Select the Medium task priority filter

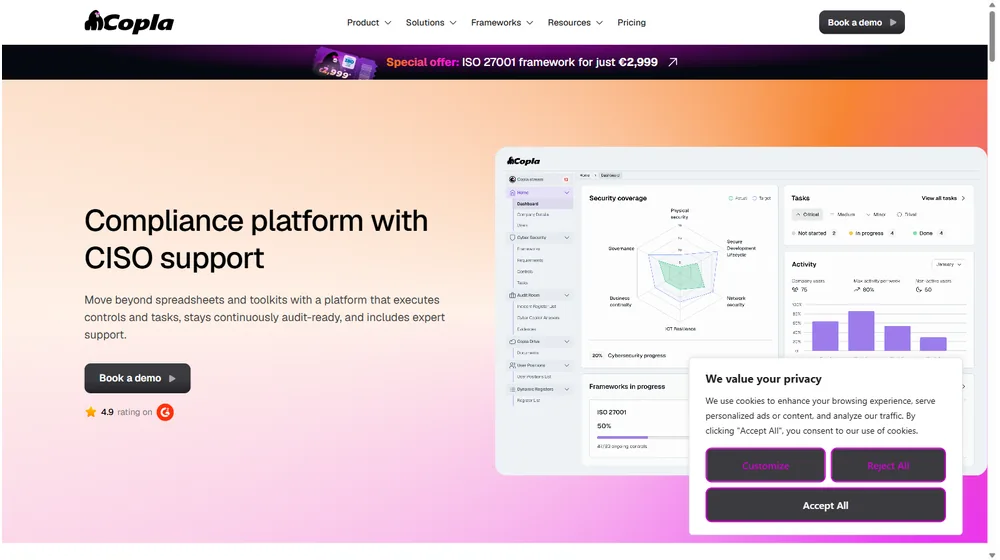click(x=842, y=214)
